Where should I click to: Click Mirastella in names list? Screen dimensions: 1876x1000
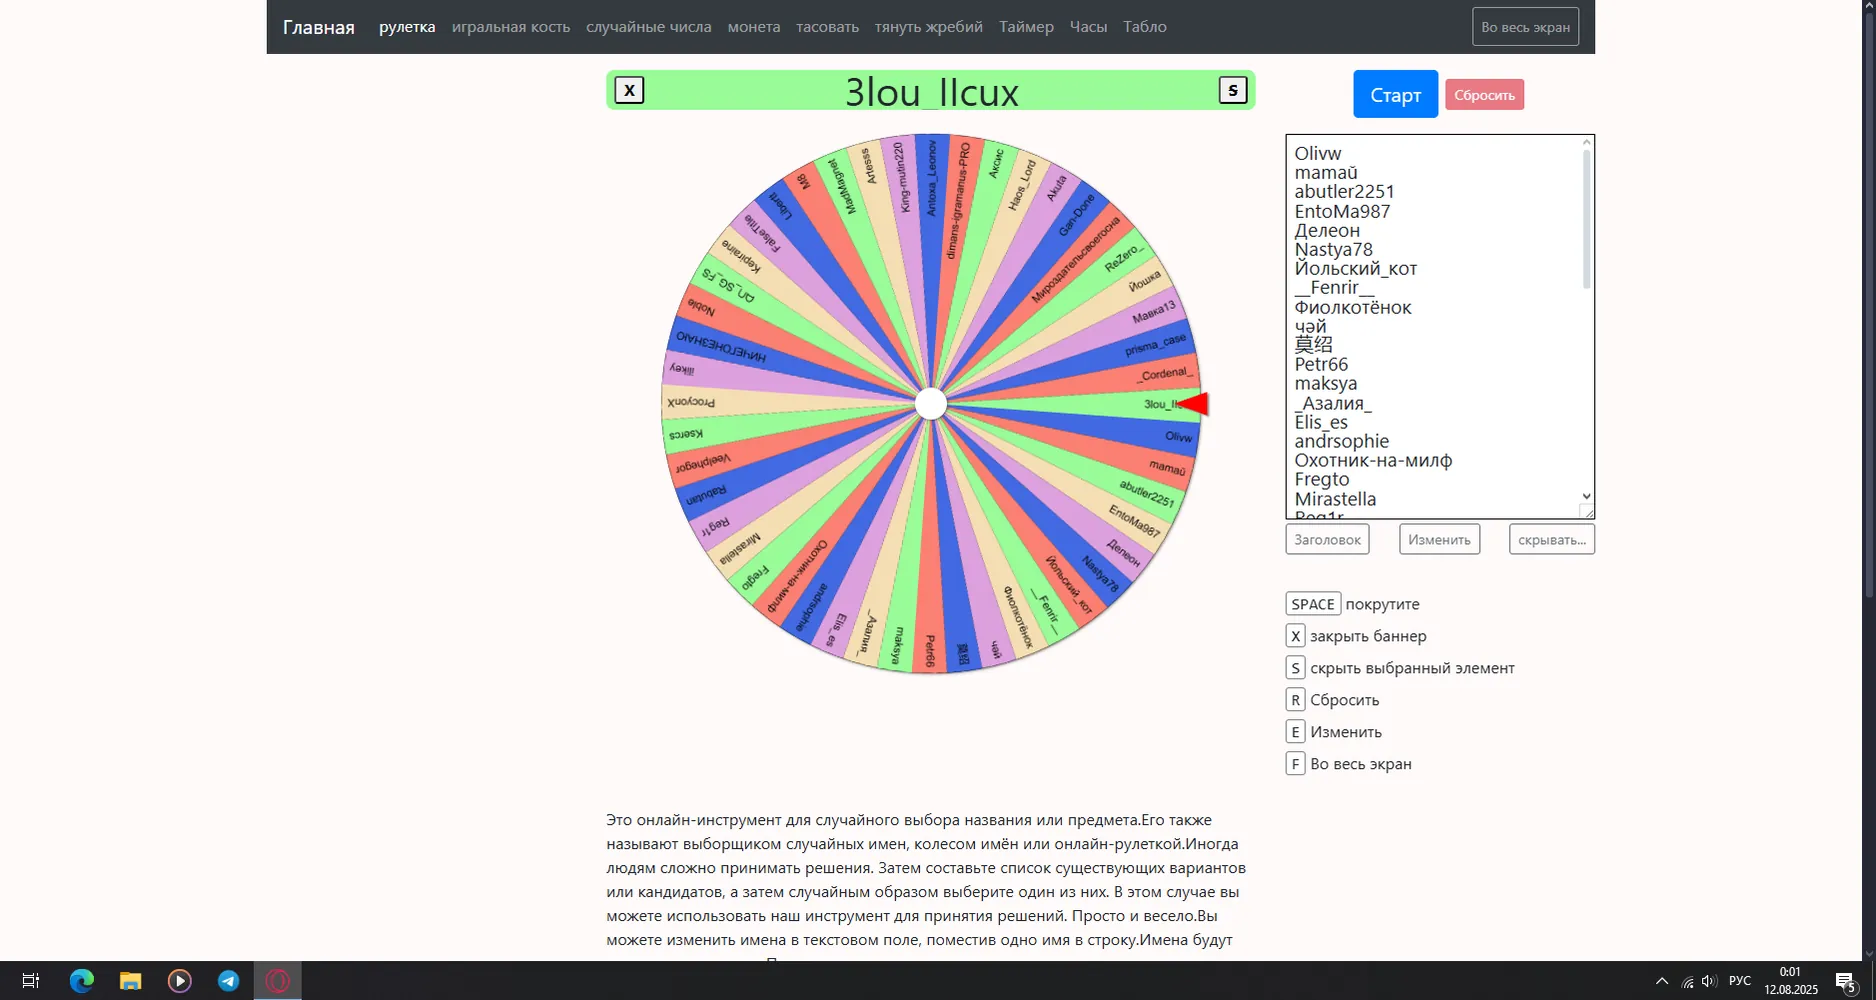pyautogui.click(x=1335, y=499)
